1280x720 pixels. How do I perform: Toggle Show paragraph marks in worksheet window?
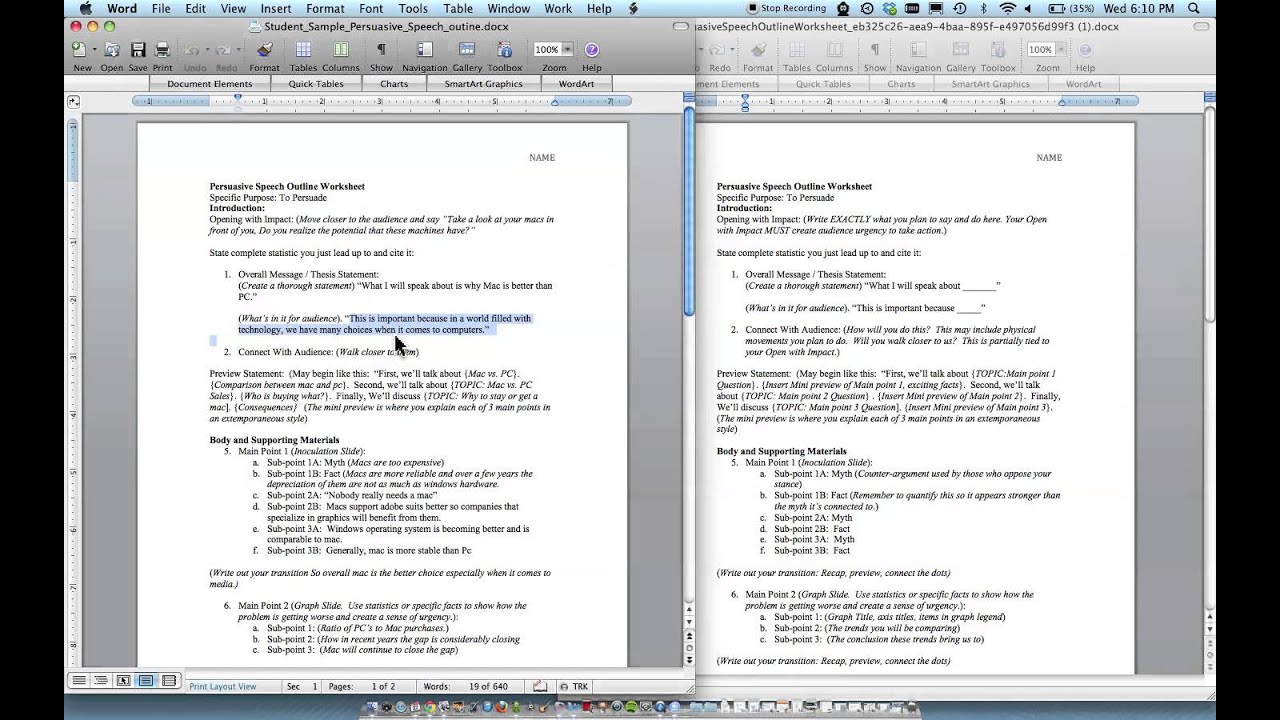tap(874, 50)
